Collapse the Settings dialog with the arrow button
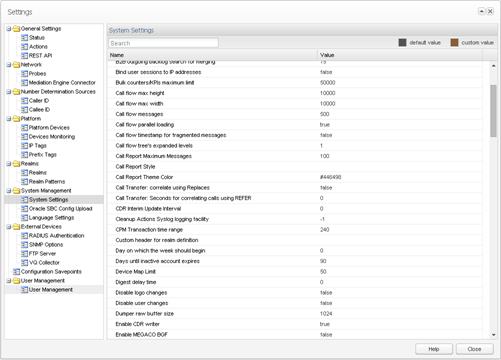This screenshot has width=501, height=360. (481, 11)
